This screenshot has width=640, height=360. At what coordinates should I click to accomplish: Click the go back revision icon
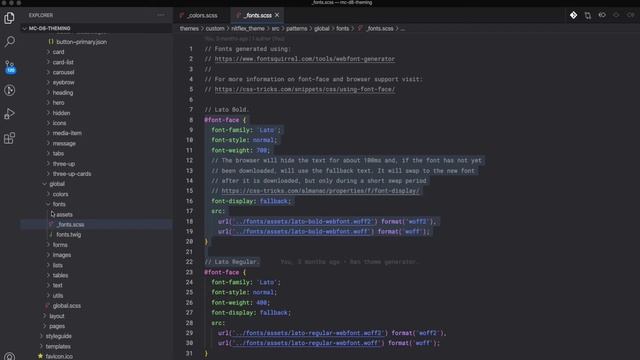[x=602, y=15]
